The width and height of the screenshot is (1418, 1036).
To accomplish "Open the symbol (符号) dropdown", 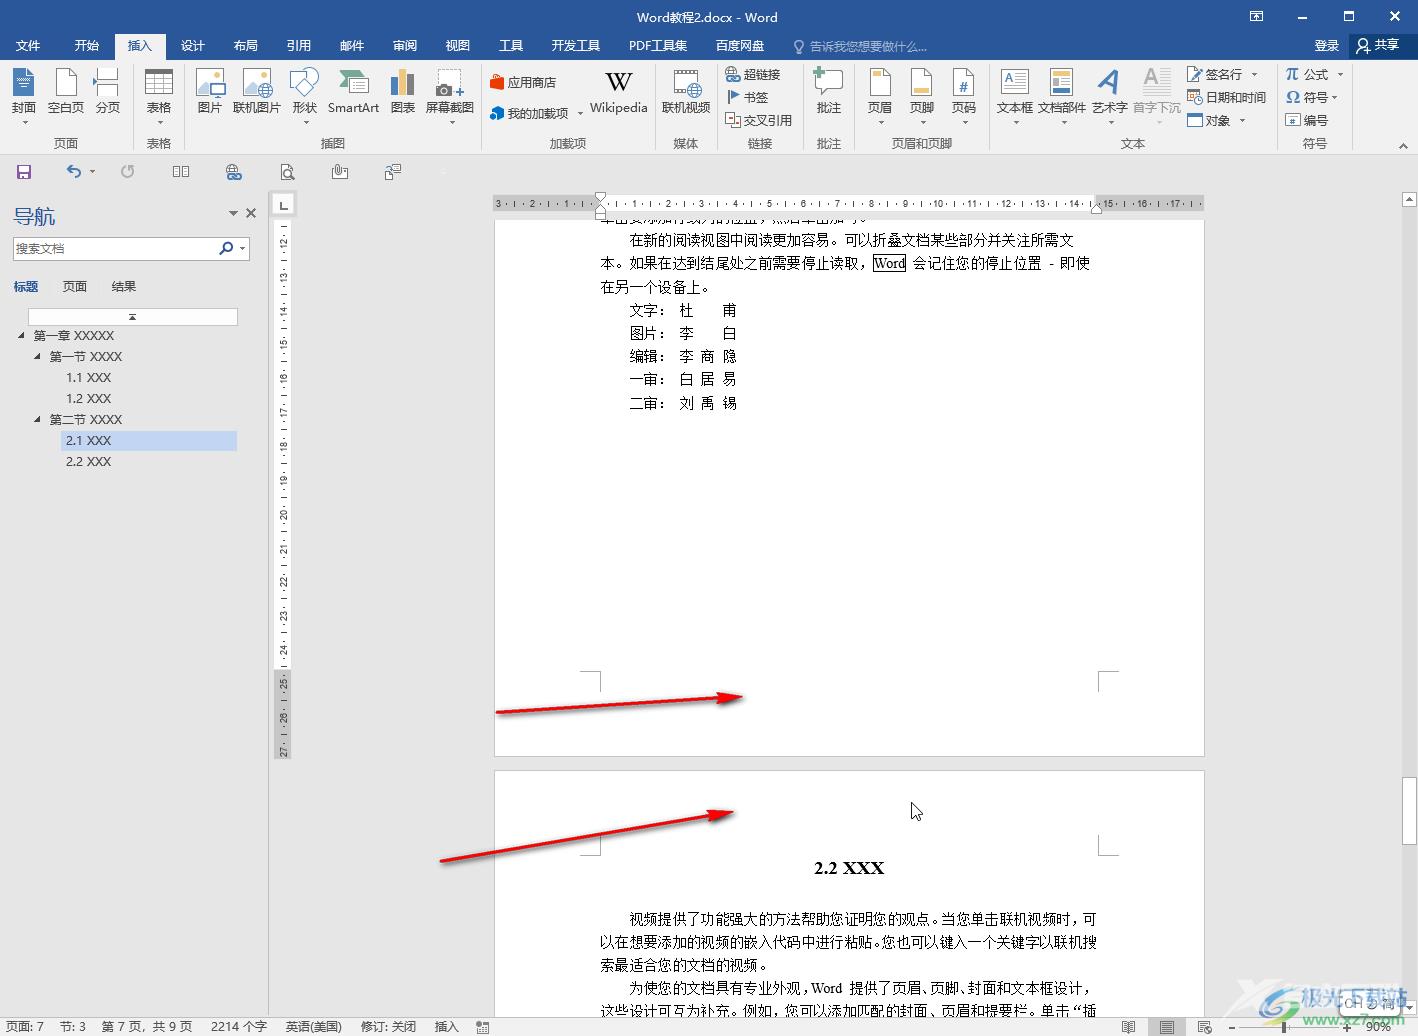I will (x=1311, y=97).
